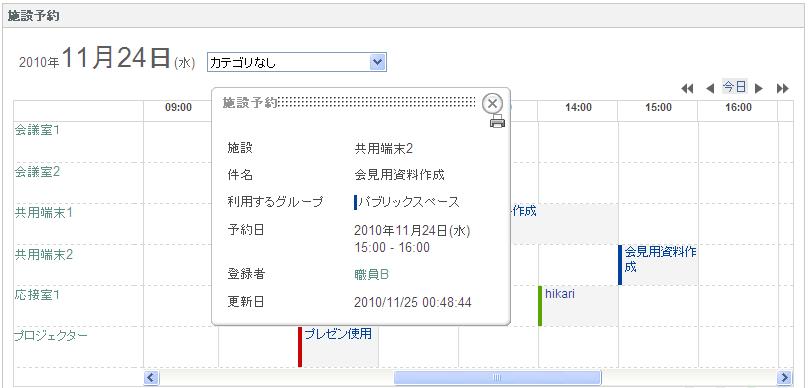
Task: Close the 施設予約 detail popup
Action: point(492,104)
